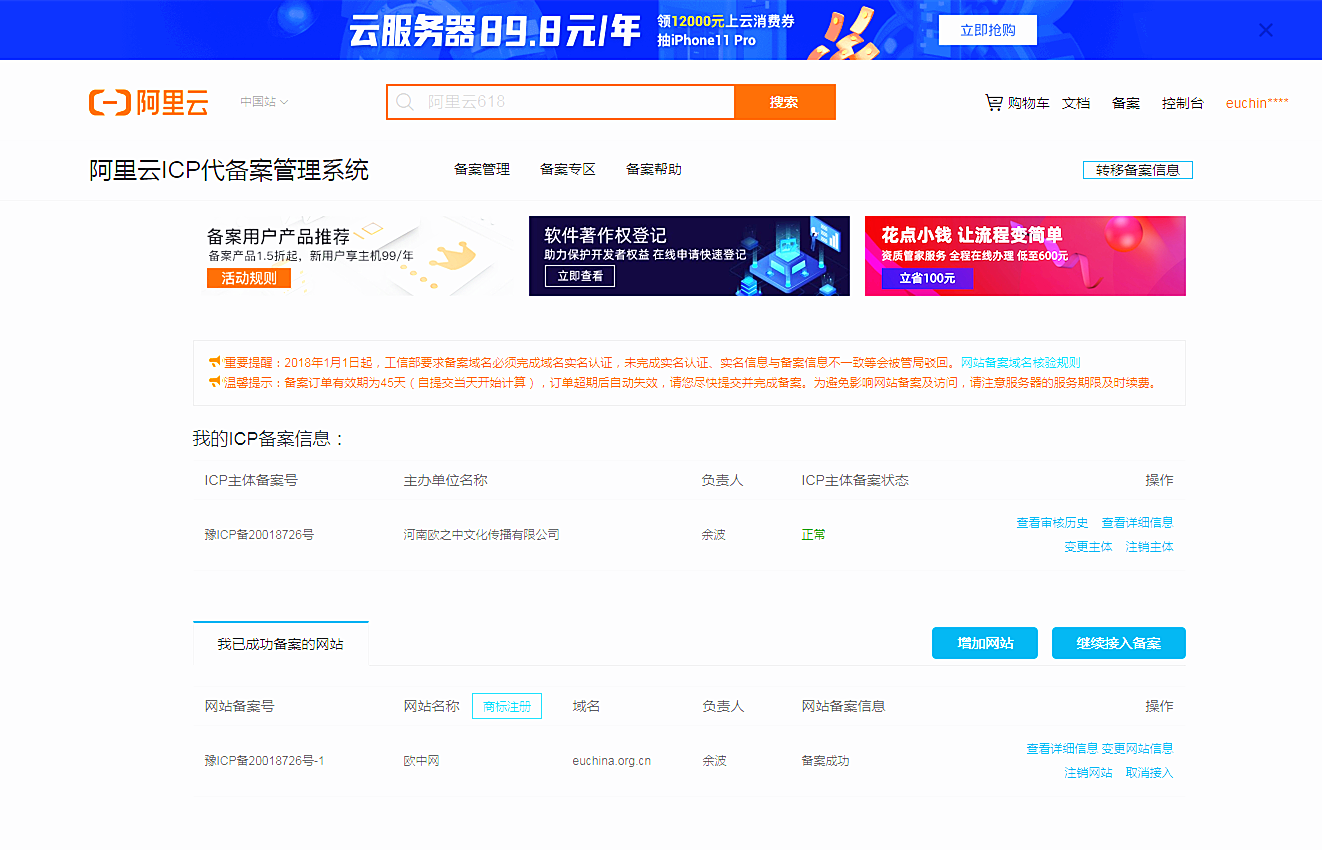Screen dimensions: 1322x850
Task: Select the 我已成功备案的网站 tab
Action: click(281, 644)
